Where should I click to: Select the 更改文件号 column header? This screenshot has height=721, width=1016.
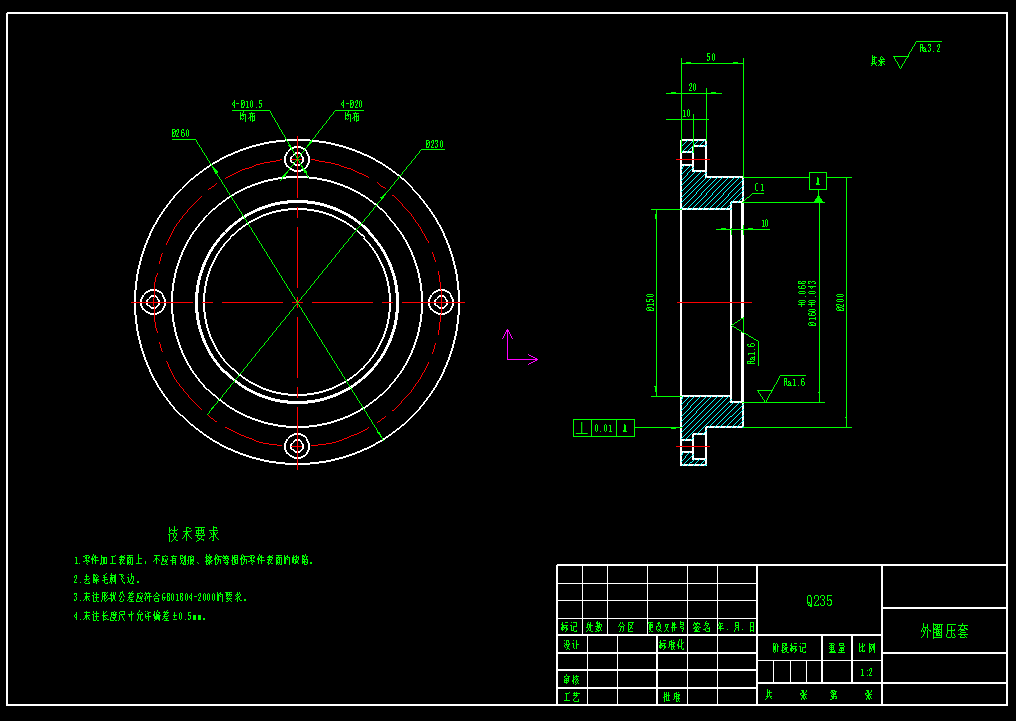click(666, 627)
